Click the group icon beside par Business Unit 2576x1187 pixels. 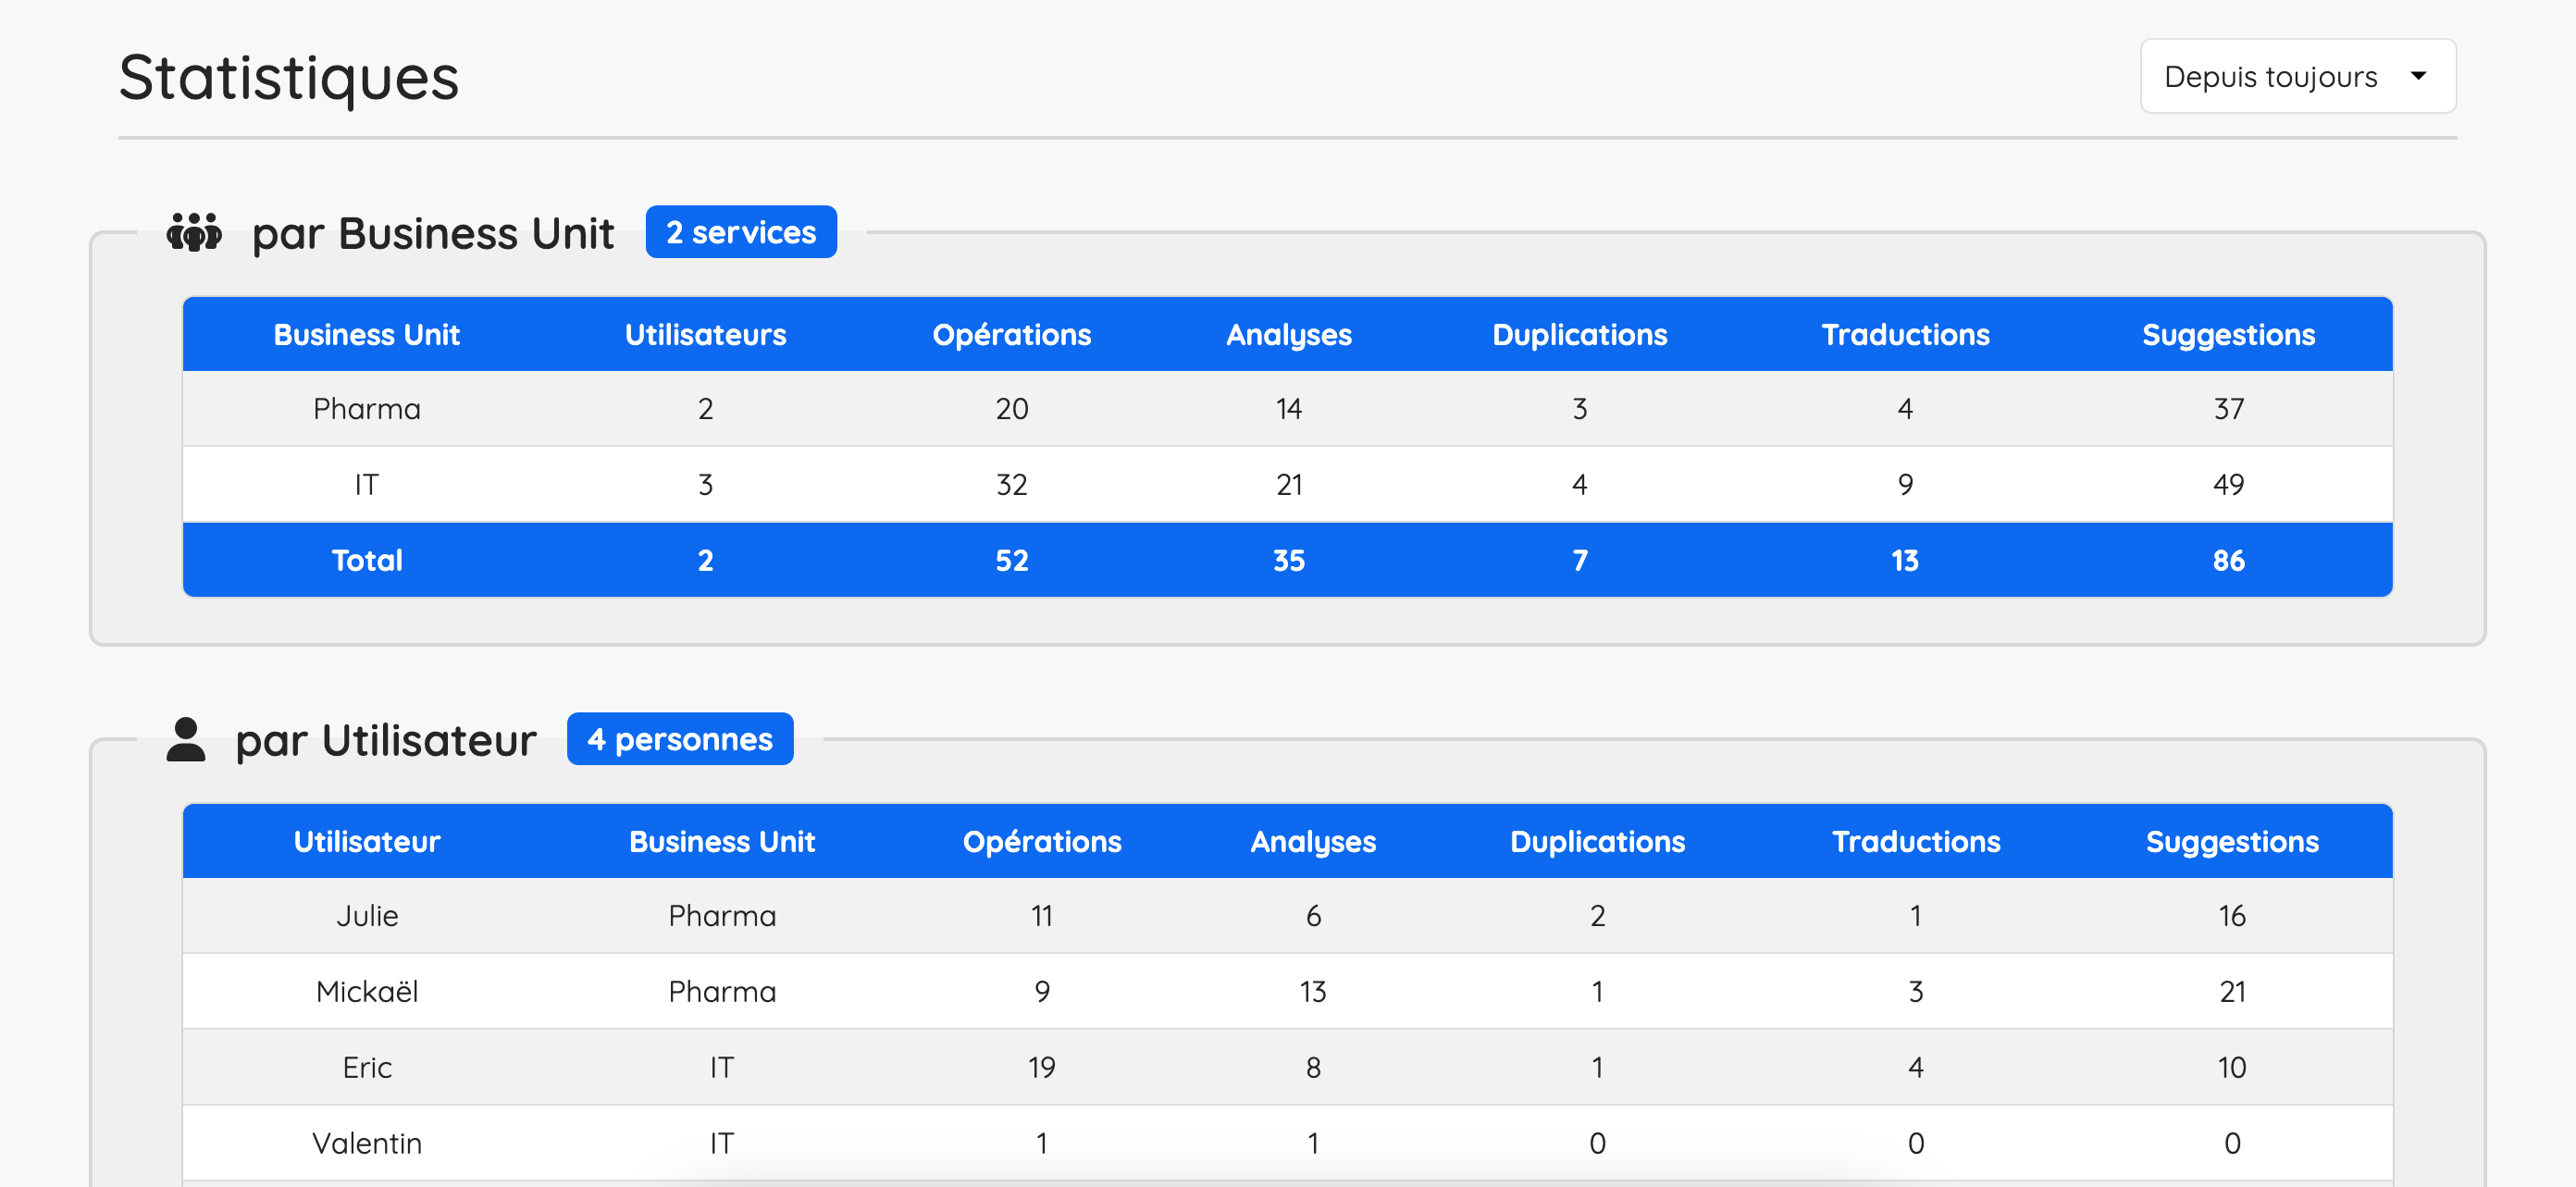(194, 233)
